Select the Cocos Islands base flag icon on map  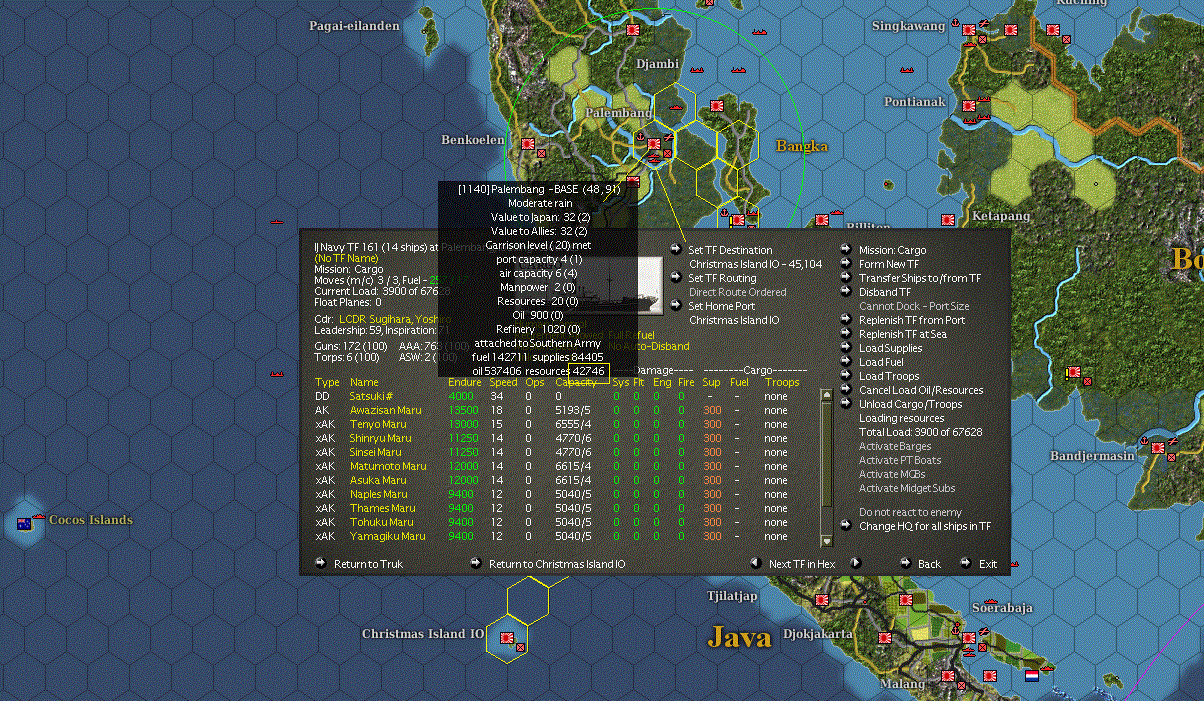click(x=24, y=523)
